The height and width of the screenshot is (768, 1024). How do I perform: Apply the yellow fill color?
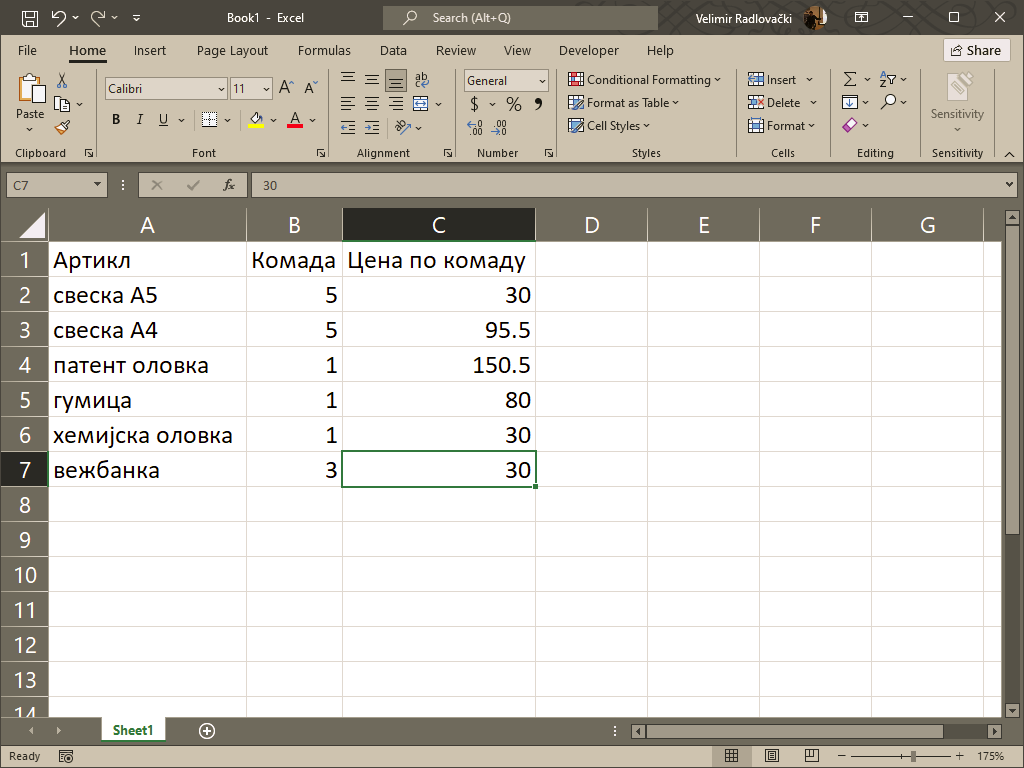point(256,120)
